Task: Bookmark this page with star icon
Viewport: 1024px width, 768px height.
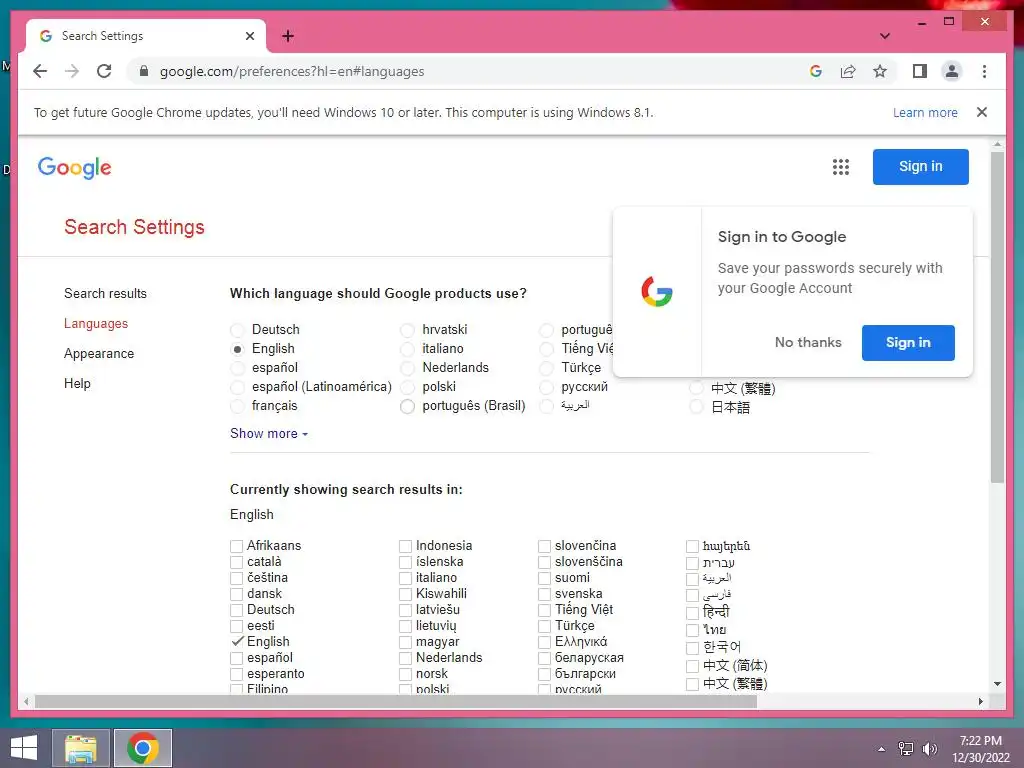Action: [x=880, y=71]
